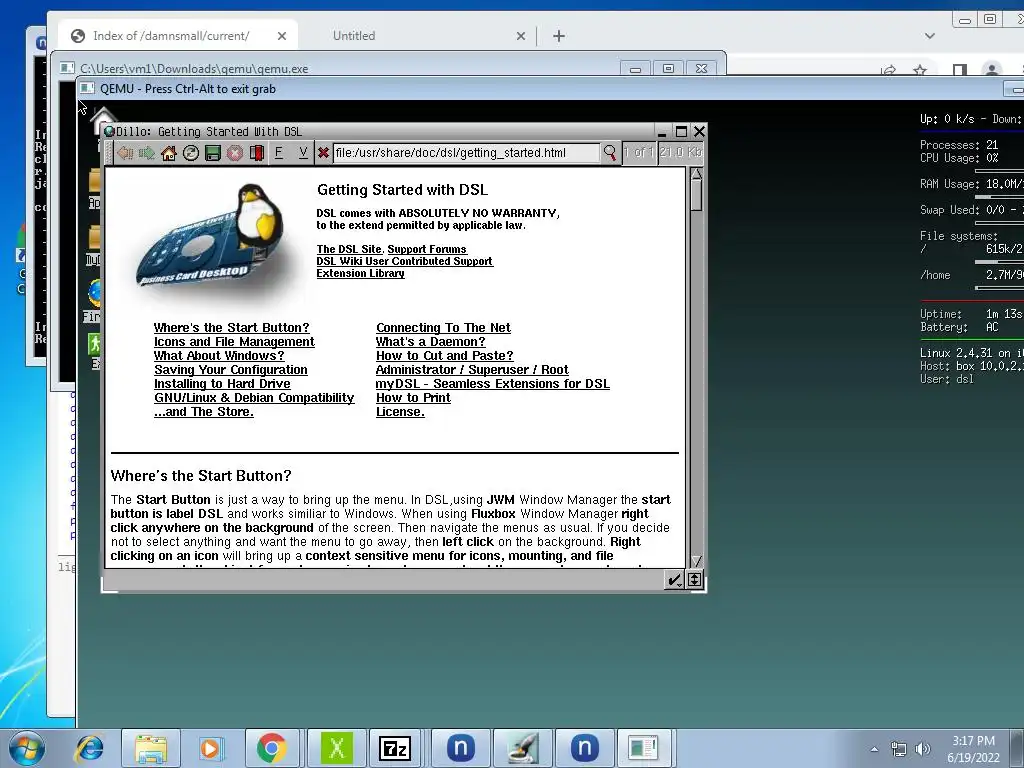Click the Dillo vertical scrollbar thumb

tap(696, 195)
